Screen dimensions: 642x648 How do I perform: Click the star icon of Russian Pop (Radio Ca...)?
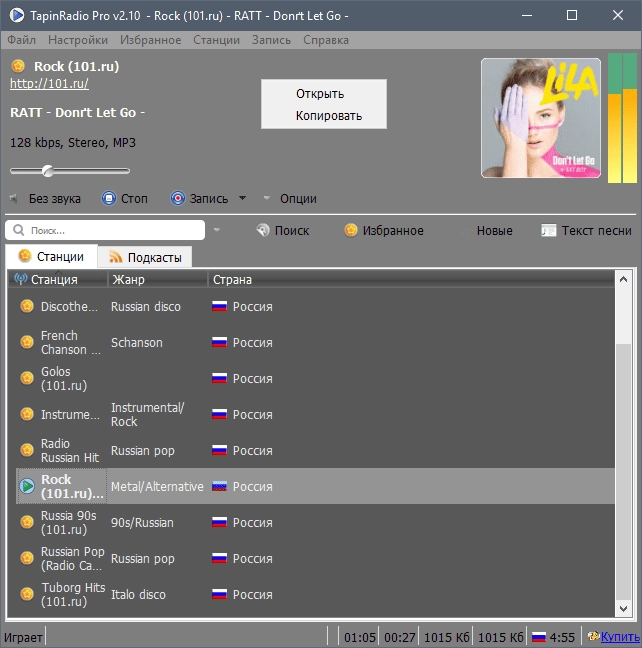tap(27, 558)
